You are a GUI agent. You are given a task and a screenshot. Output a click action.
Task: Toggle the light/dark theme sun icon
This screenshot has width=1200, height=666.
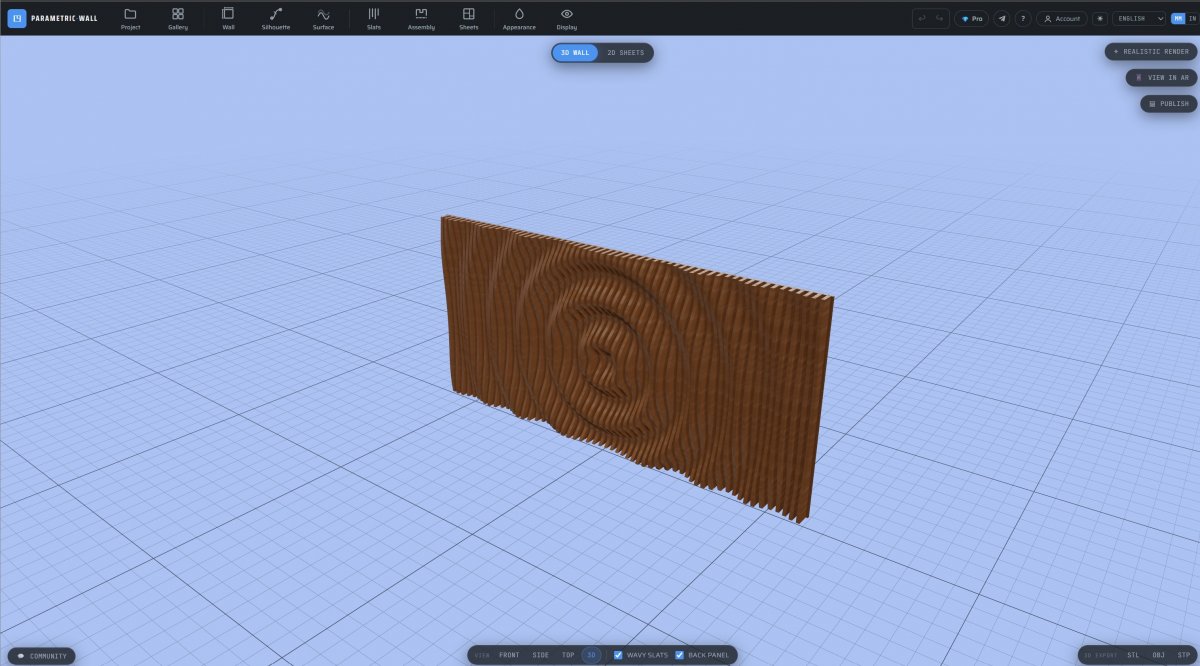pyautogui.click(x=1100, y=18)
